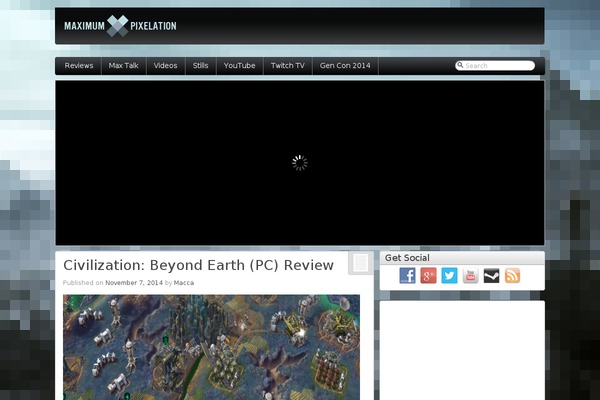This screenshot has width=600, height=400.
Task: Click the Get Social heading
Action: pyautogui.click(x=407, y=258)
